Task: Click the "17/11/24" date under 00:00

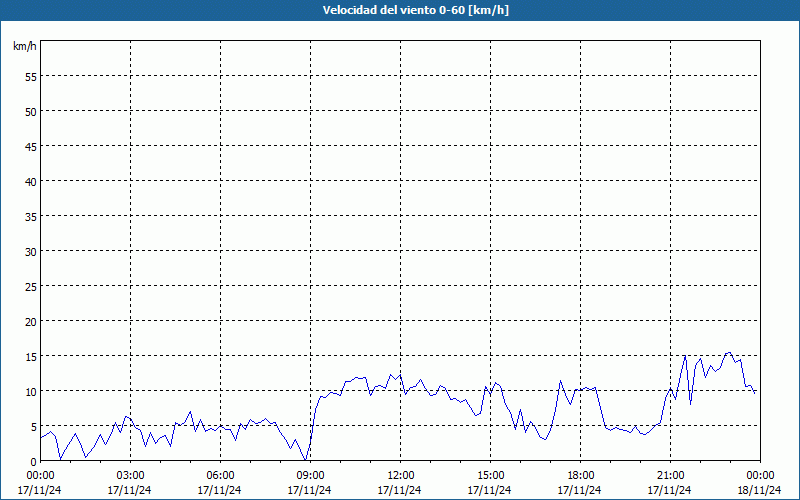Action: coord(39,490)
